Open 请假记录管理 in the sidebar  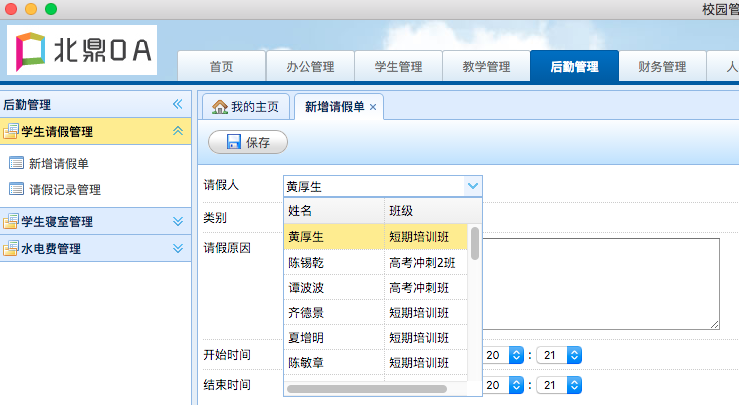pyautogui.click(x=65, y=189)
